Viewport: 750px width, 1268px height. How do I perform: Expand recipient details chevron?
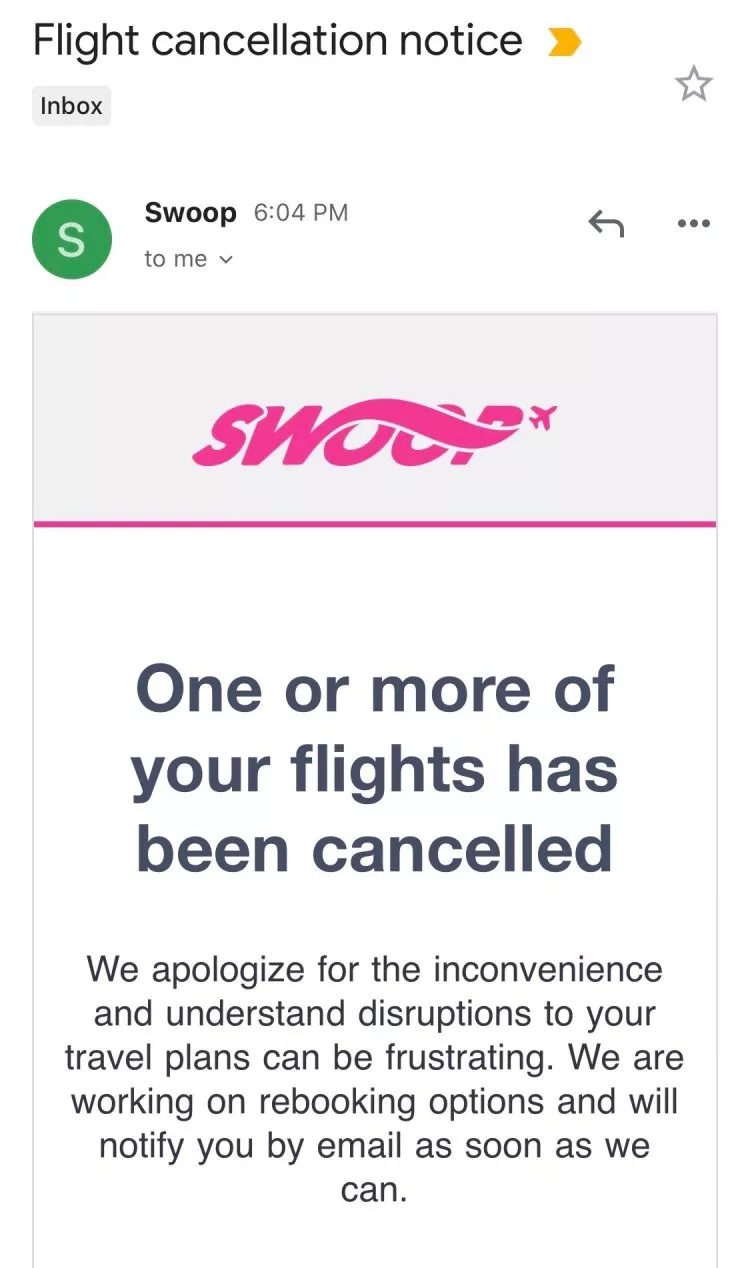pos(225,260)
